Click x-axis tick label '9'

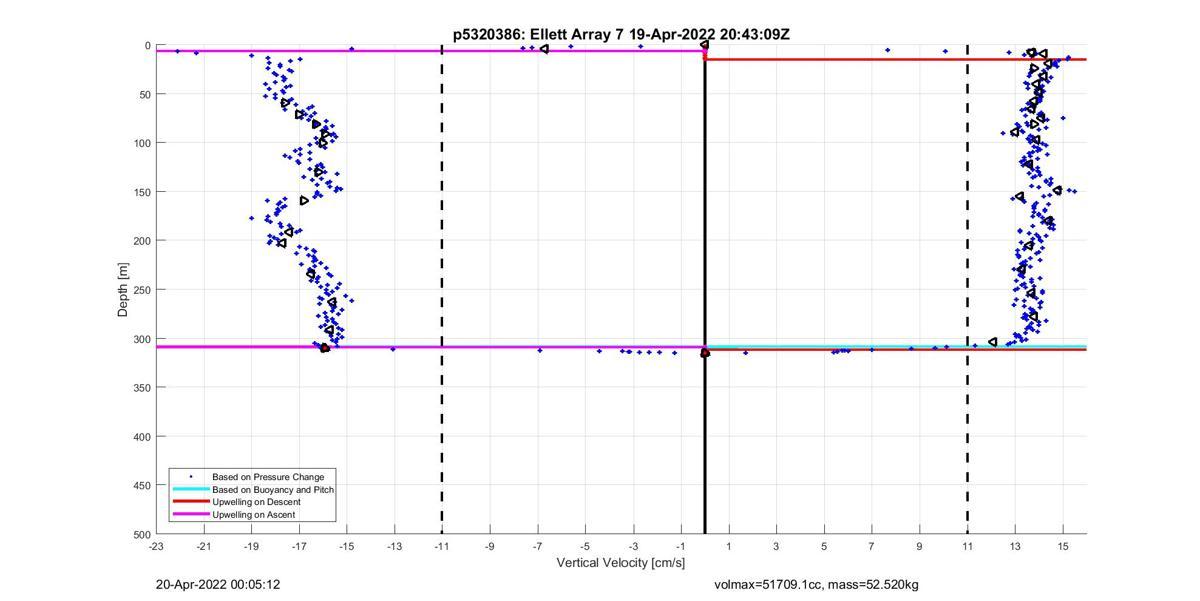pos(919,546)
